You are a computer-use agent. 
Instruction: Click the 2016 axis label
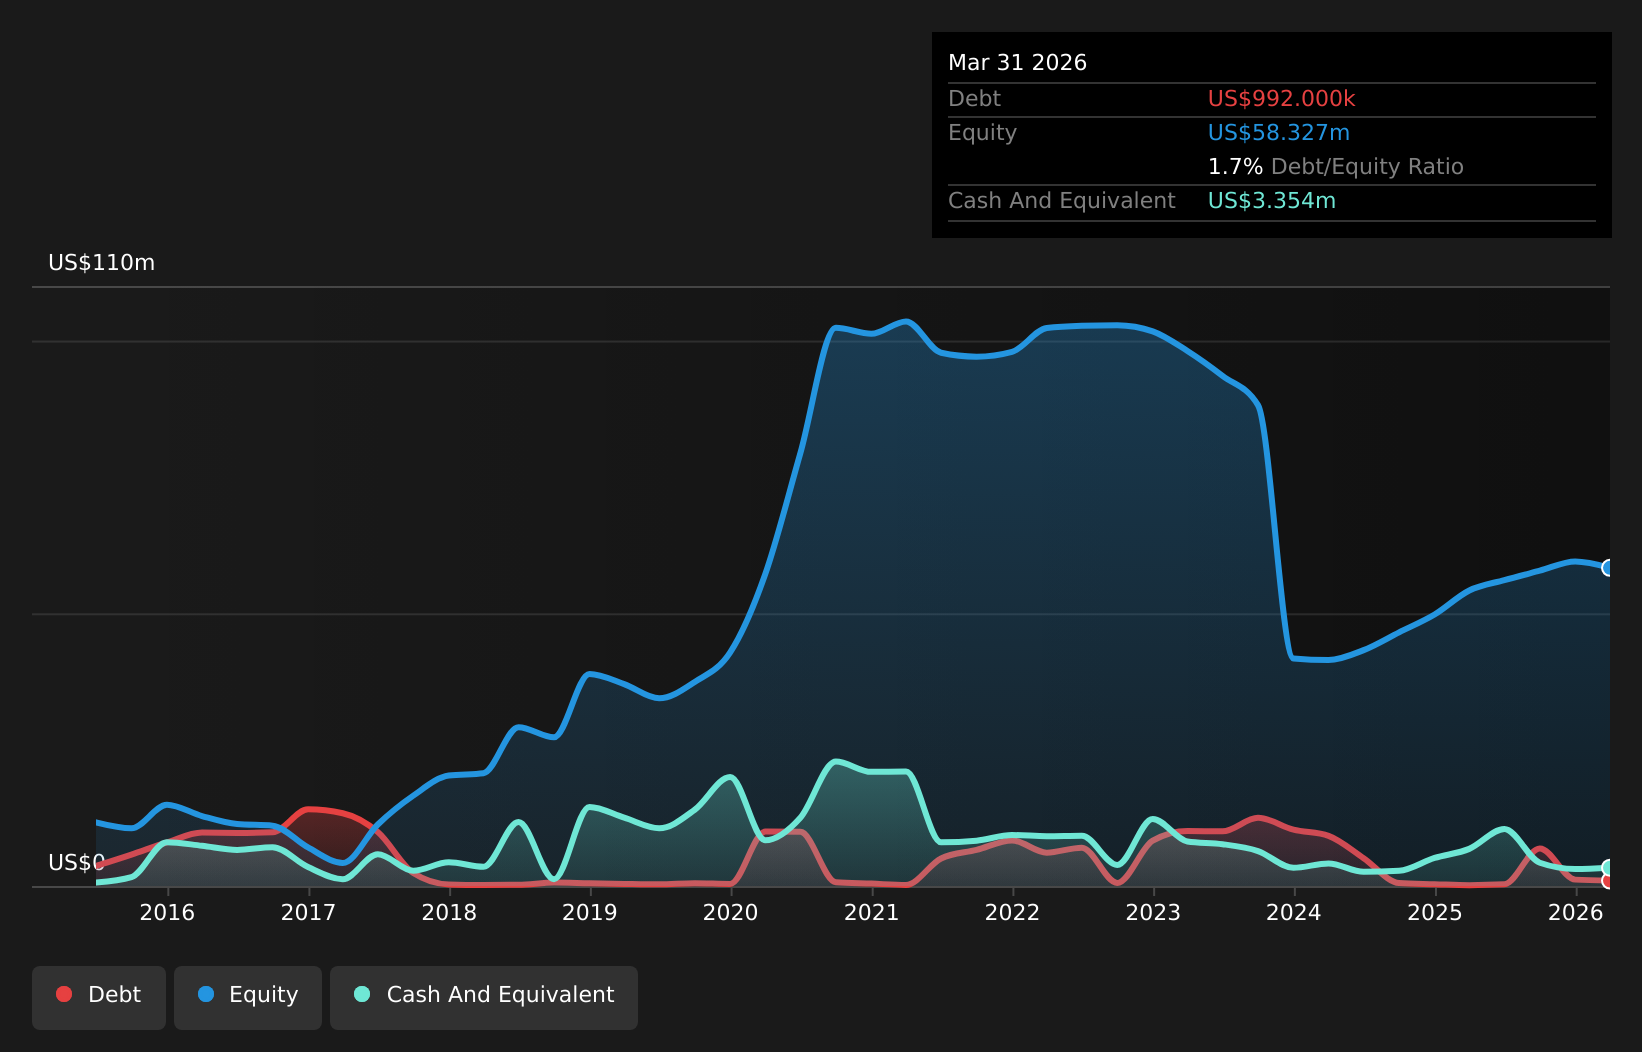click(x=167, y=912)
